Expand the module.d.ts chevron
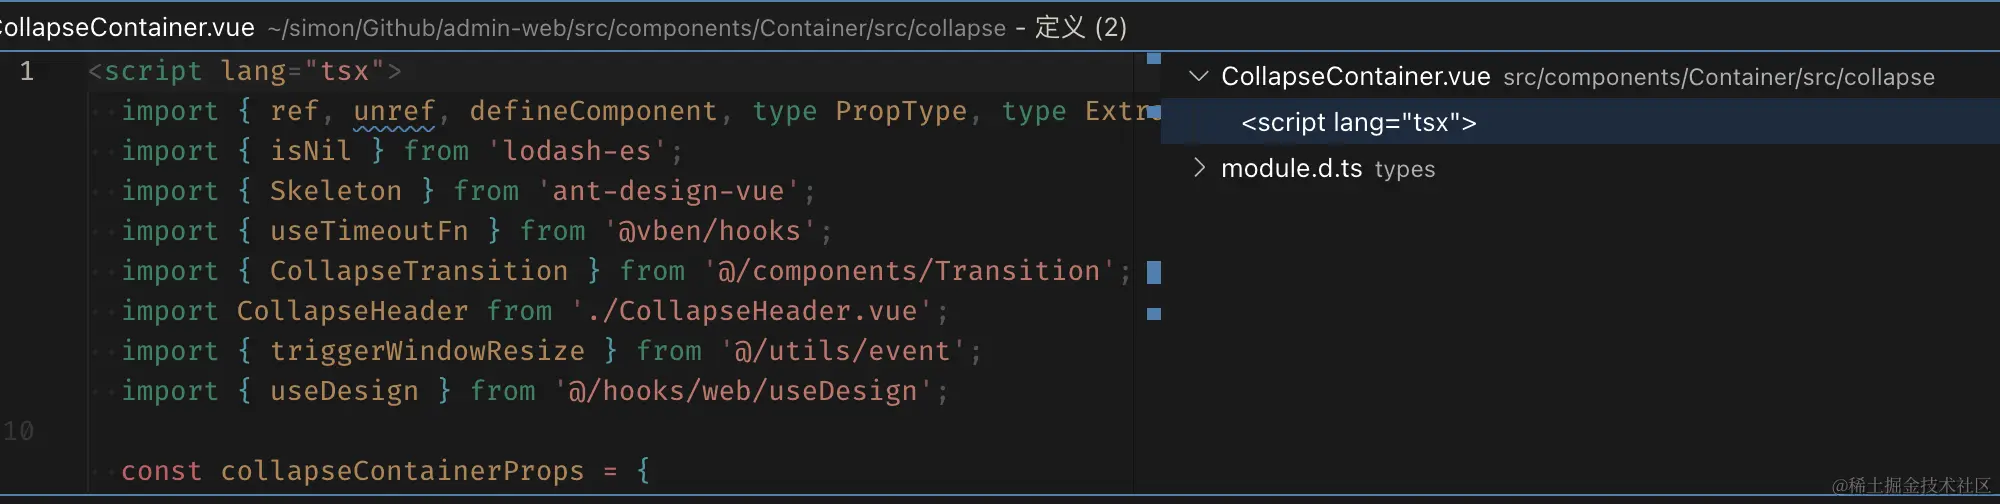The image size is (2000, 504). pos(1198,168)
